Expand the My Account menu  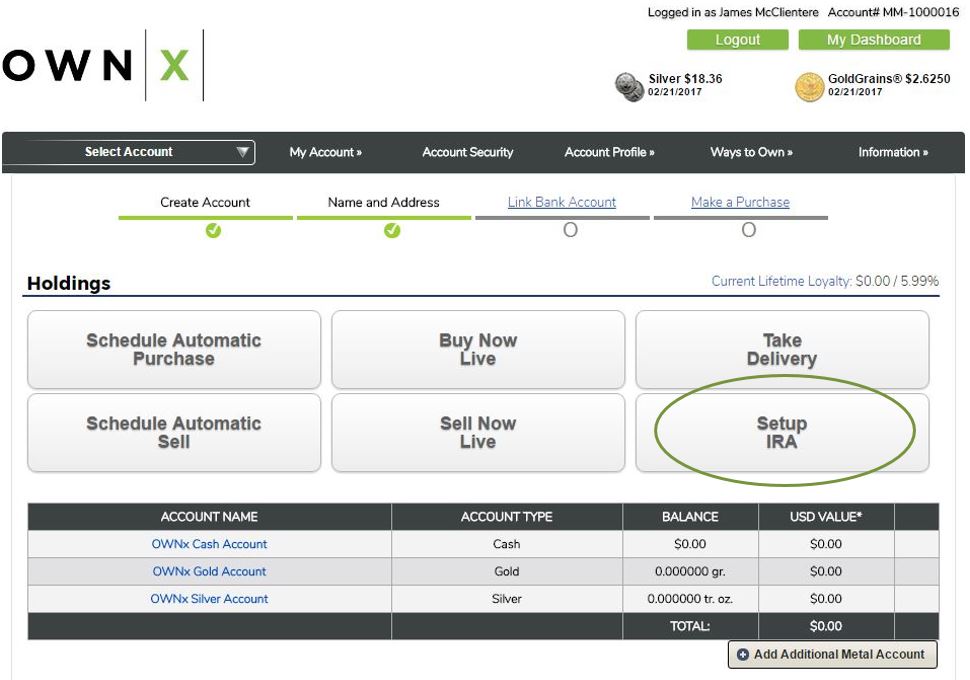325,152
